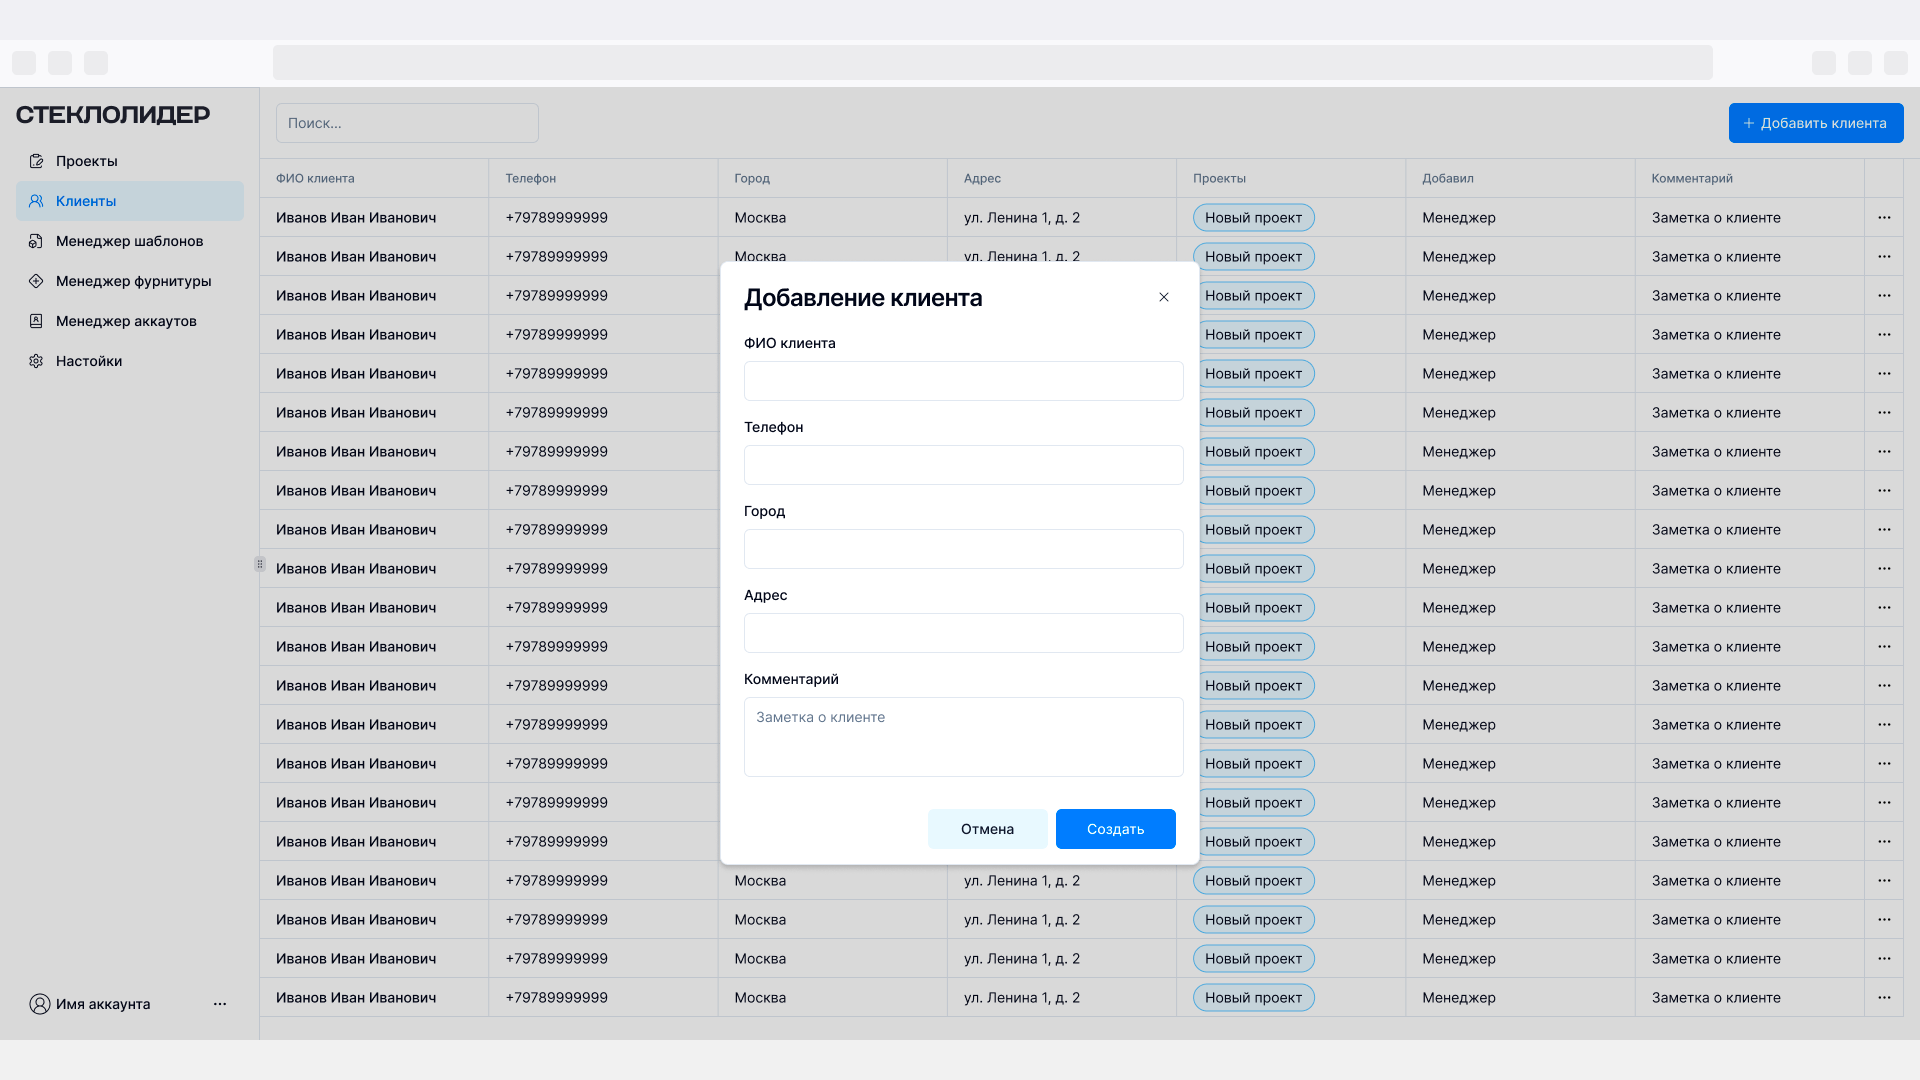The image size is (1920, 1080).
Task: Click the first row's Новый проект tag
Action: (1253, 217)
